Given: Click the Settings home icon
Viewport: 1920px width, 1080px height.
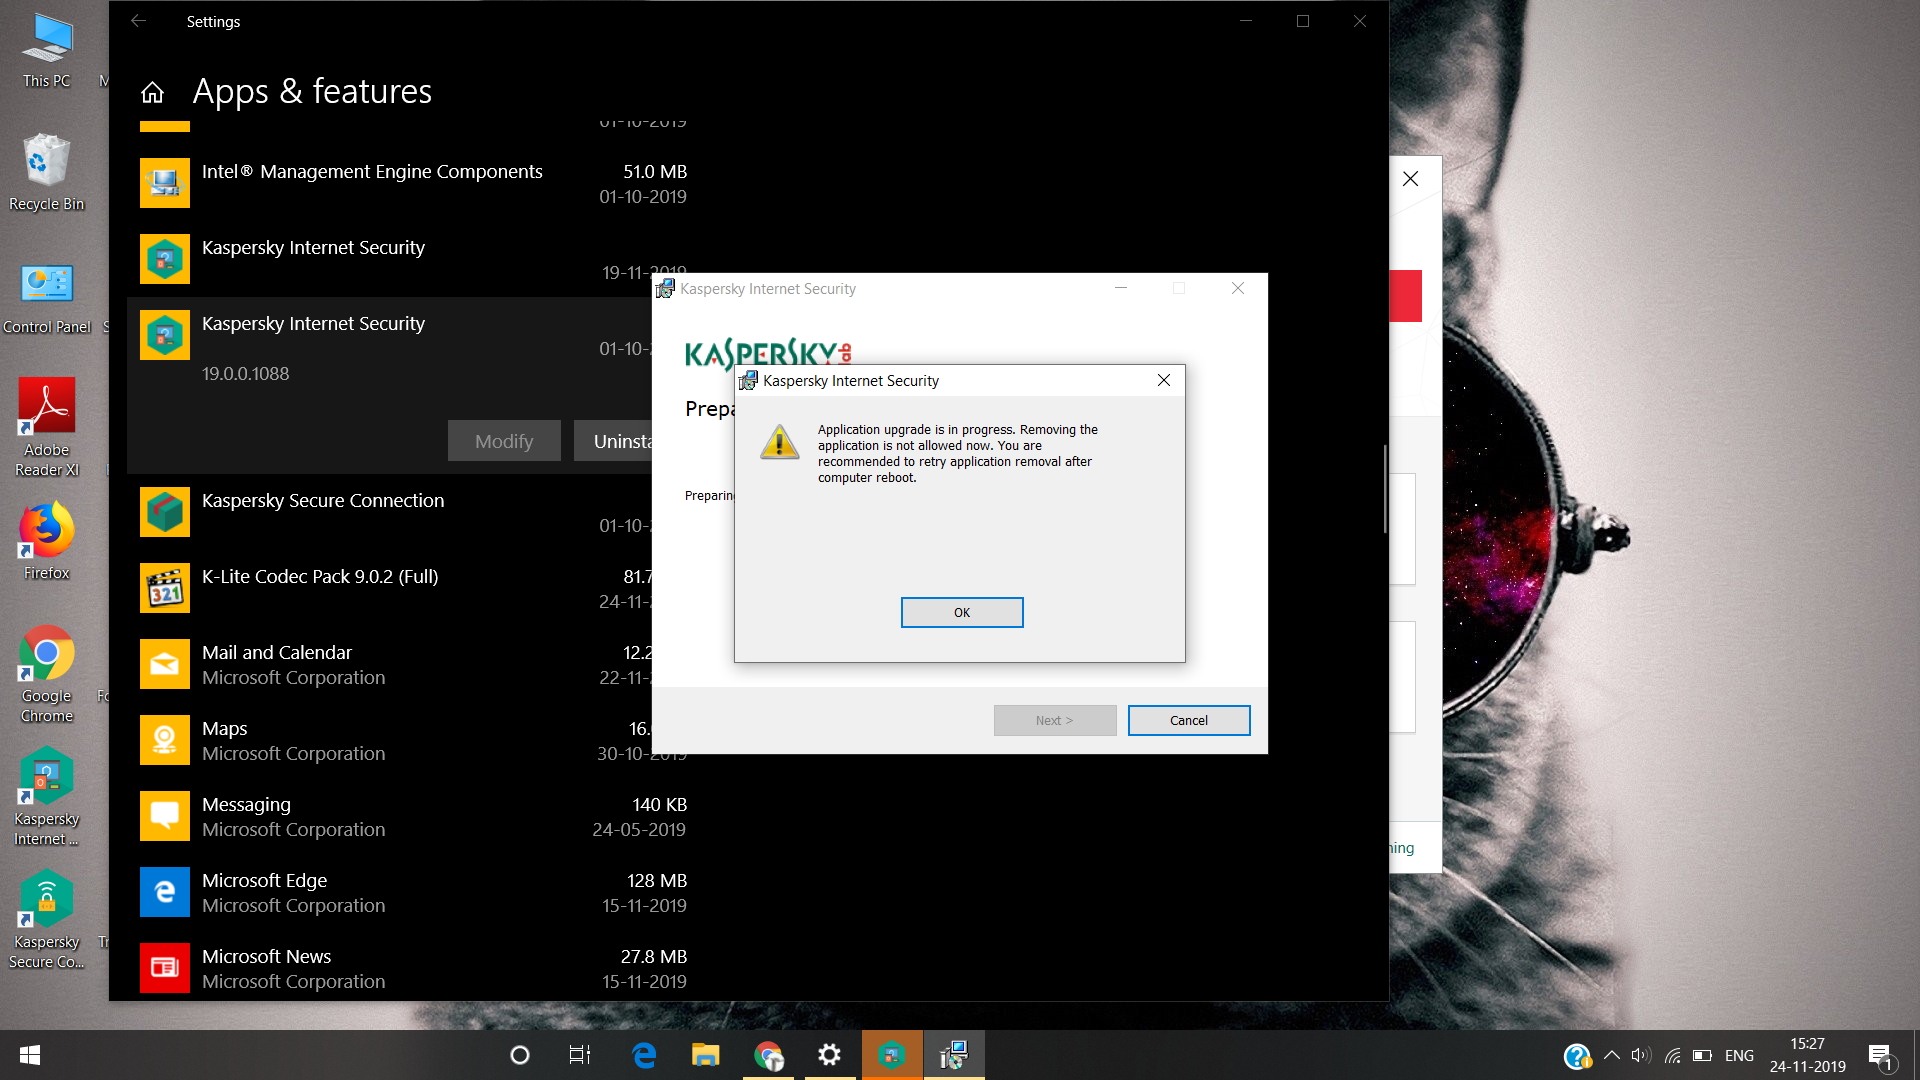Looking at the screenshot, I should coord(152,93).
